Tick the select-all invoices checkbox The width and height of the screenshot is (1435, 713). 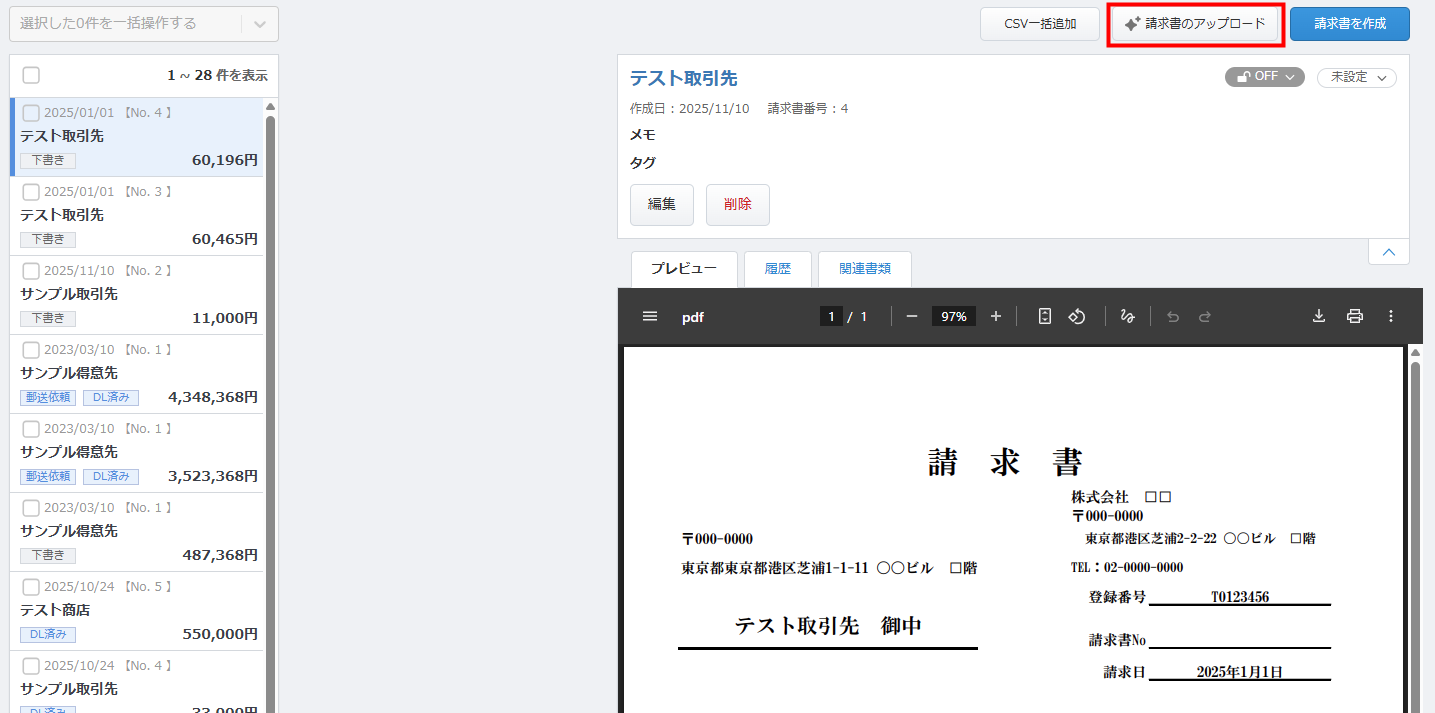tap(31, 76)
